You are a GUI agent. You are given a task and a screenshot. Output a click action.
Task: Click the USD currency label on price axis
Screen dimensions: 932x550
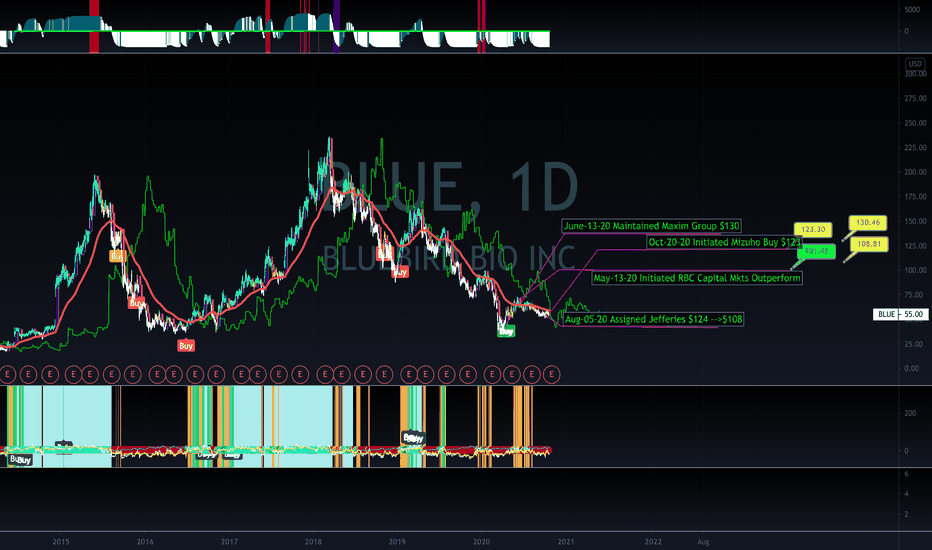click(x=914, y=64)
